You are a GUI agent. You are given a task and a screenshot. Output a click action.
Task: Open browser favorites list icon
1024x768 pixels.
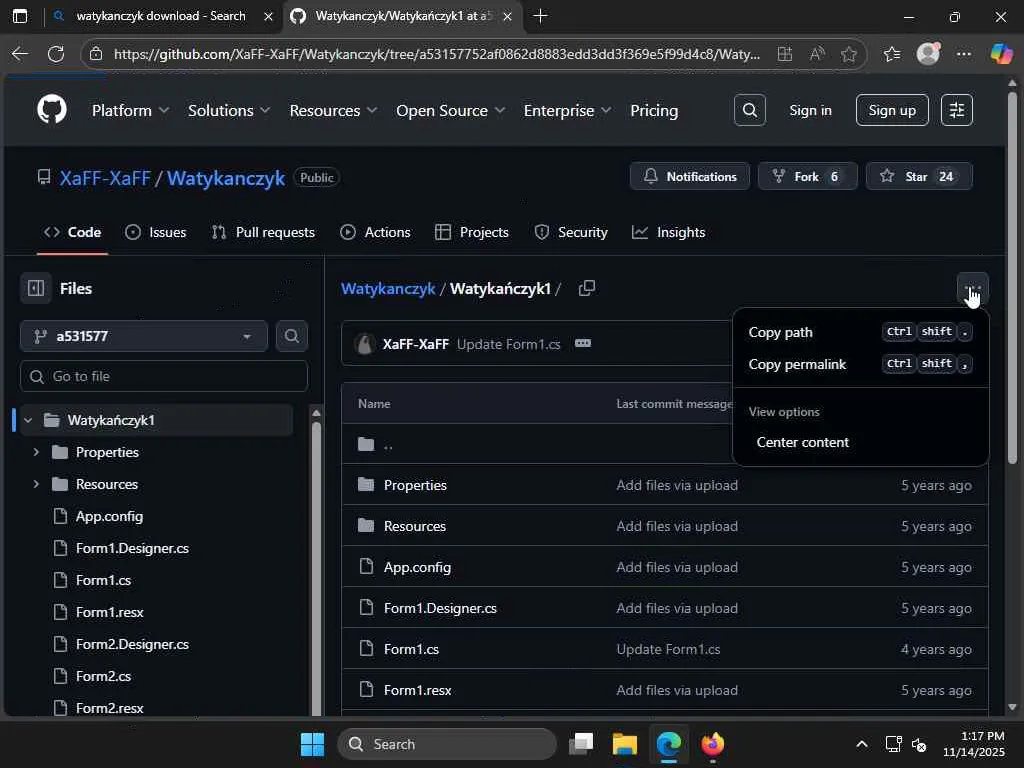pyautogui.click(x=892, y=54)
